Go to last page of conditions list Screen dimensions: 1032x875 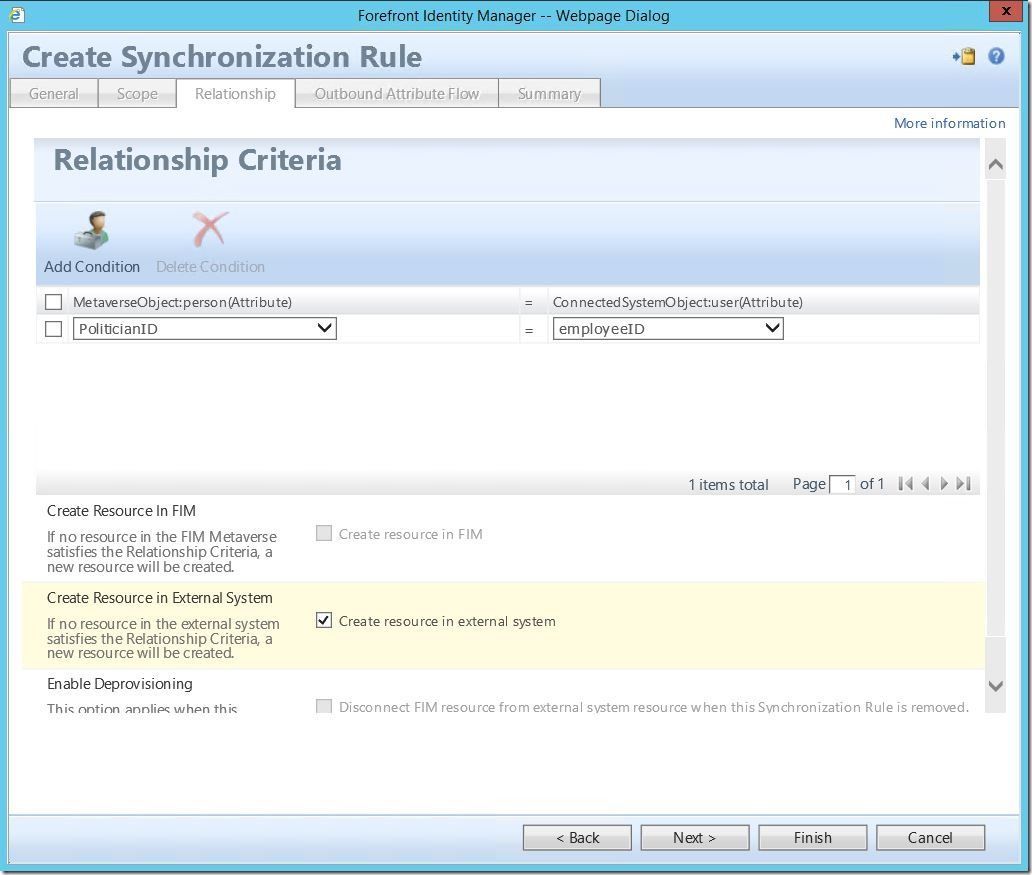click(x=964, y=484)
